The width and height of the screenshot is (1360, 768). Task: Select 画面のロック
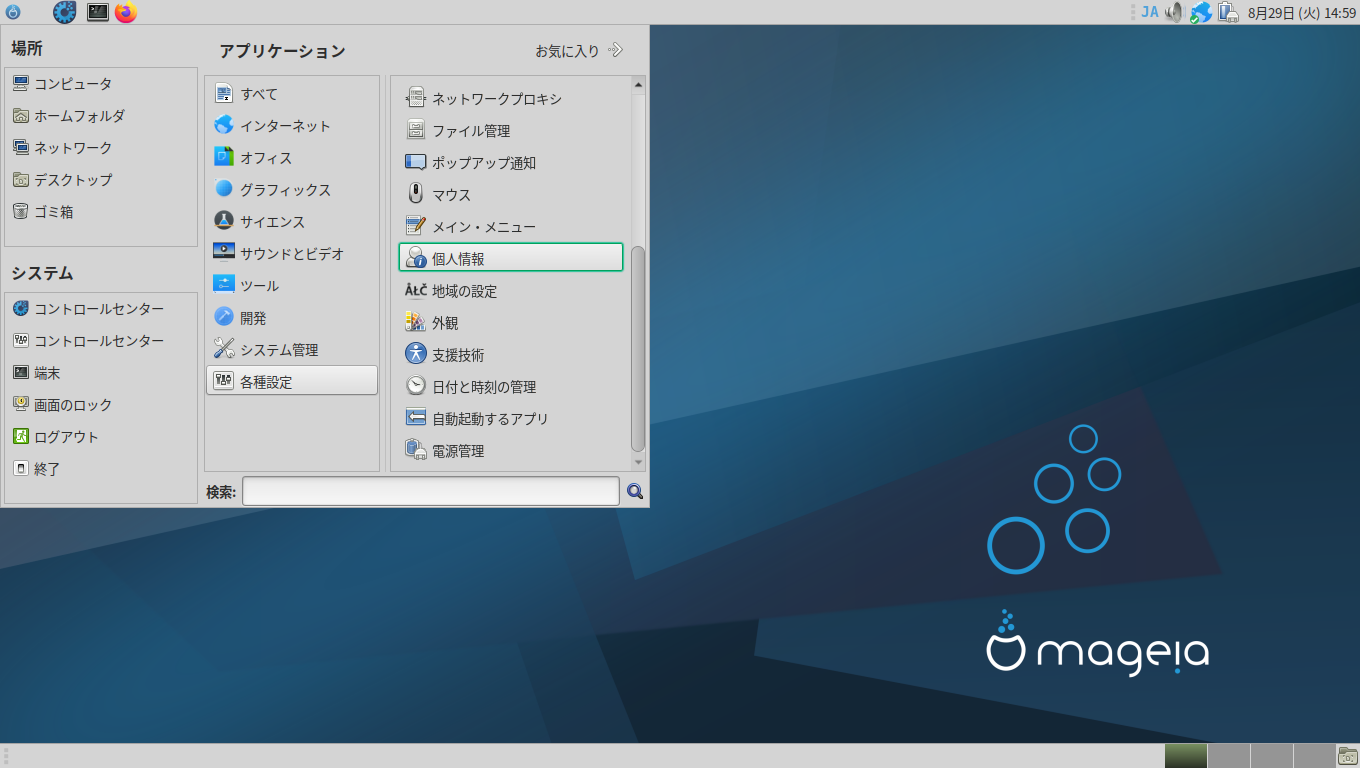tap(100, 405)
